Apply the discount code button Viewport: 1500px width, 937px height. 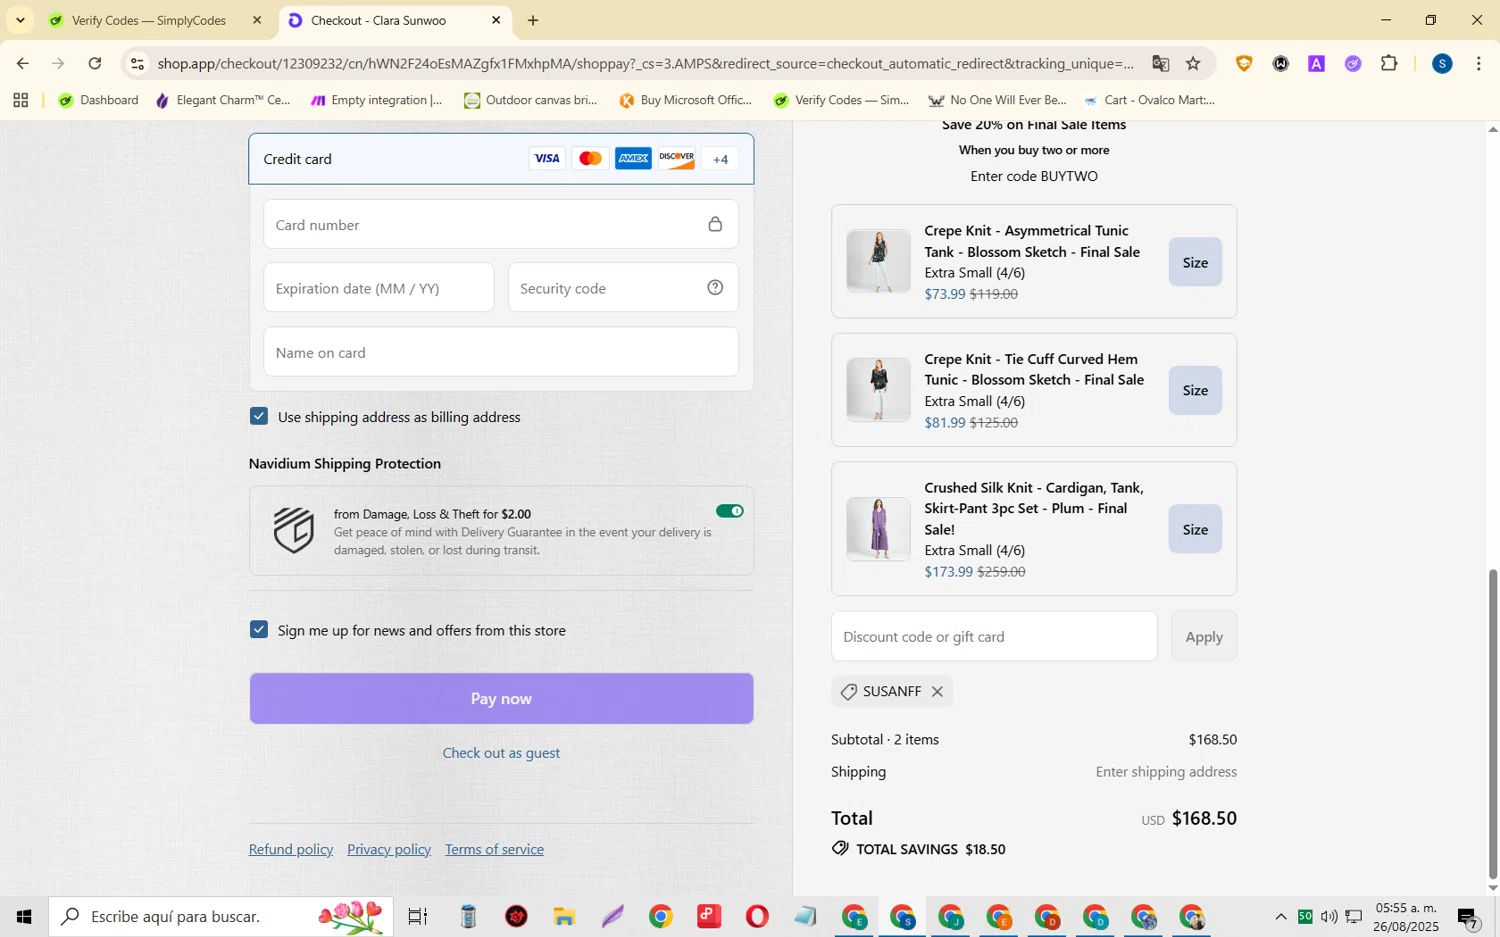tap(1204, 636)
